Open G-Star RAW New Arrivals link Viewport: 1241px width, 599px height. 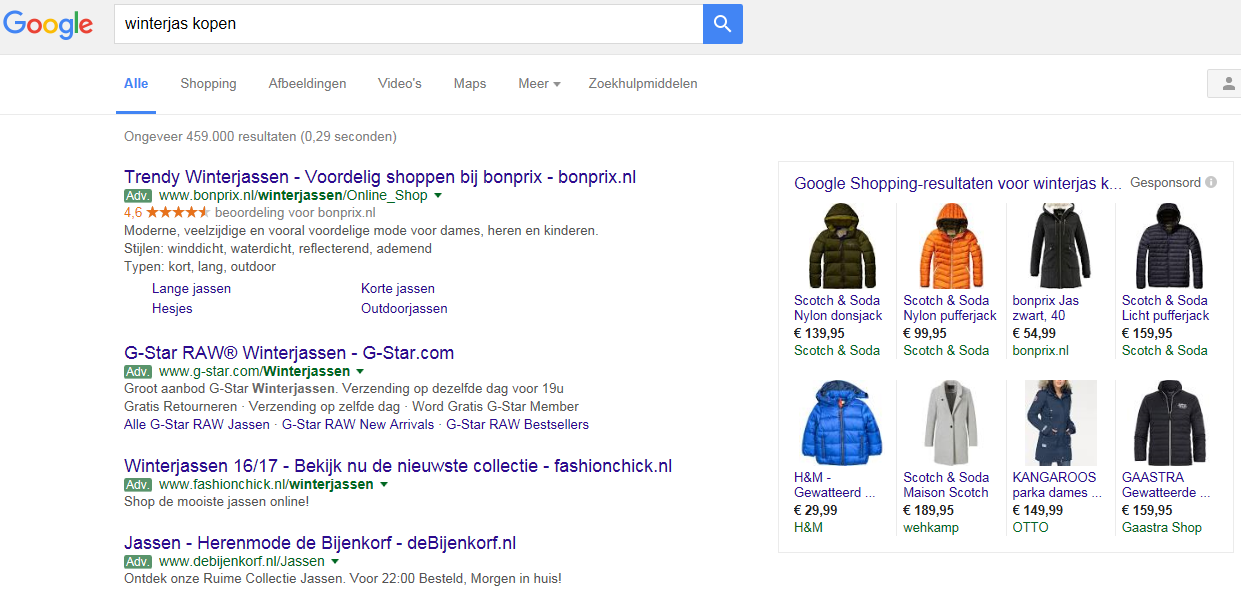pos(358,424)
